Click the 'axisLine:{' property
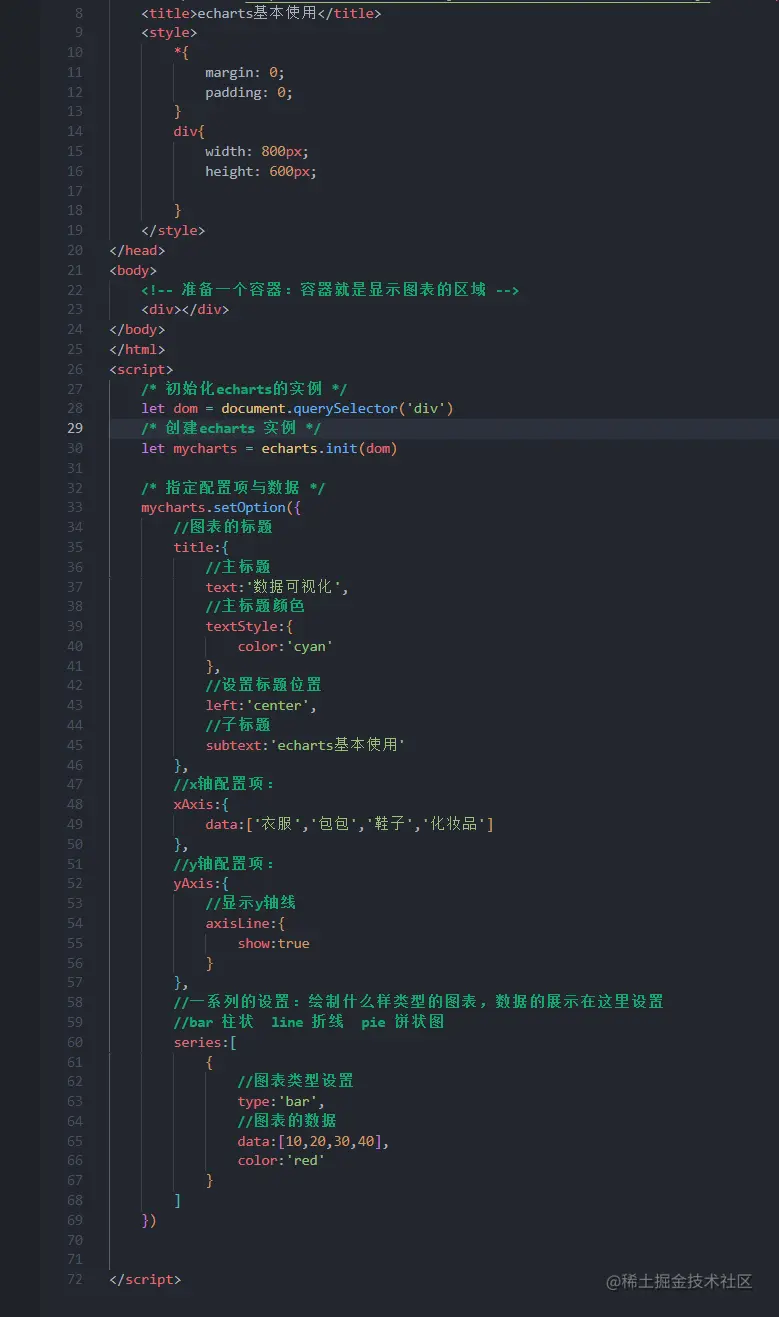Screen dimensions: 779x1317 click(x=245, y=923)
